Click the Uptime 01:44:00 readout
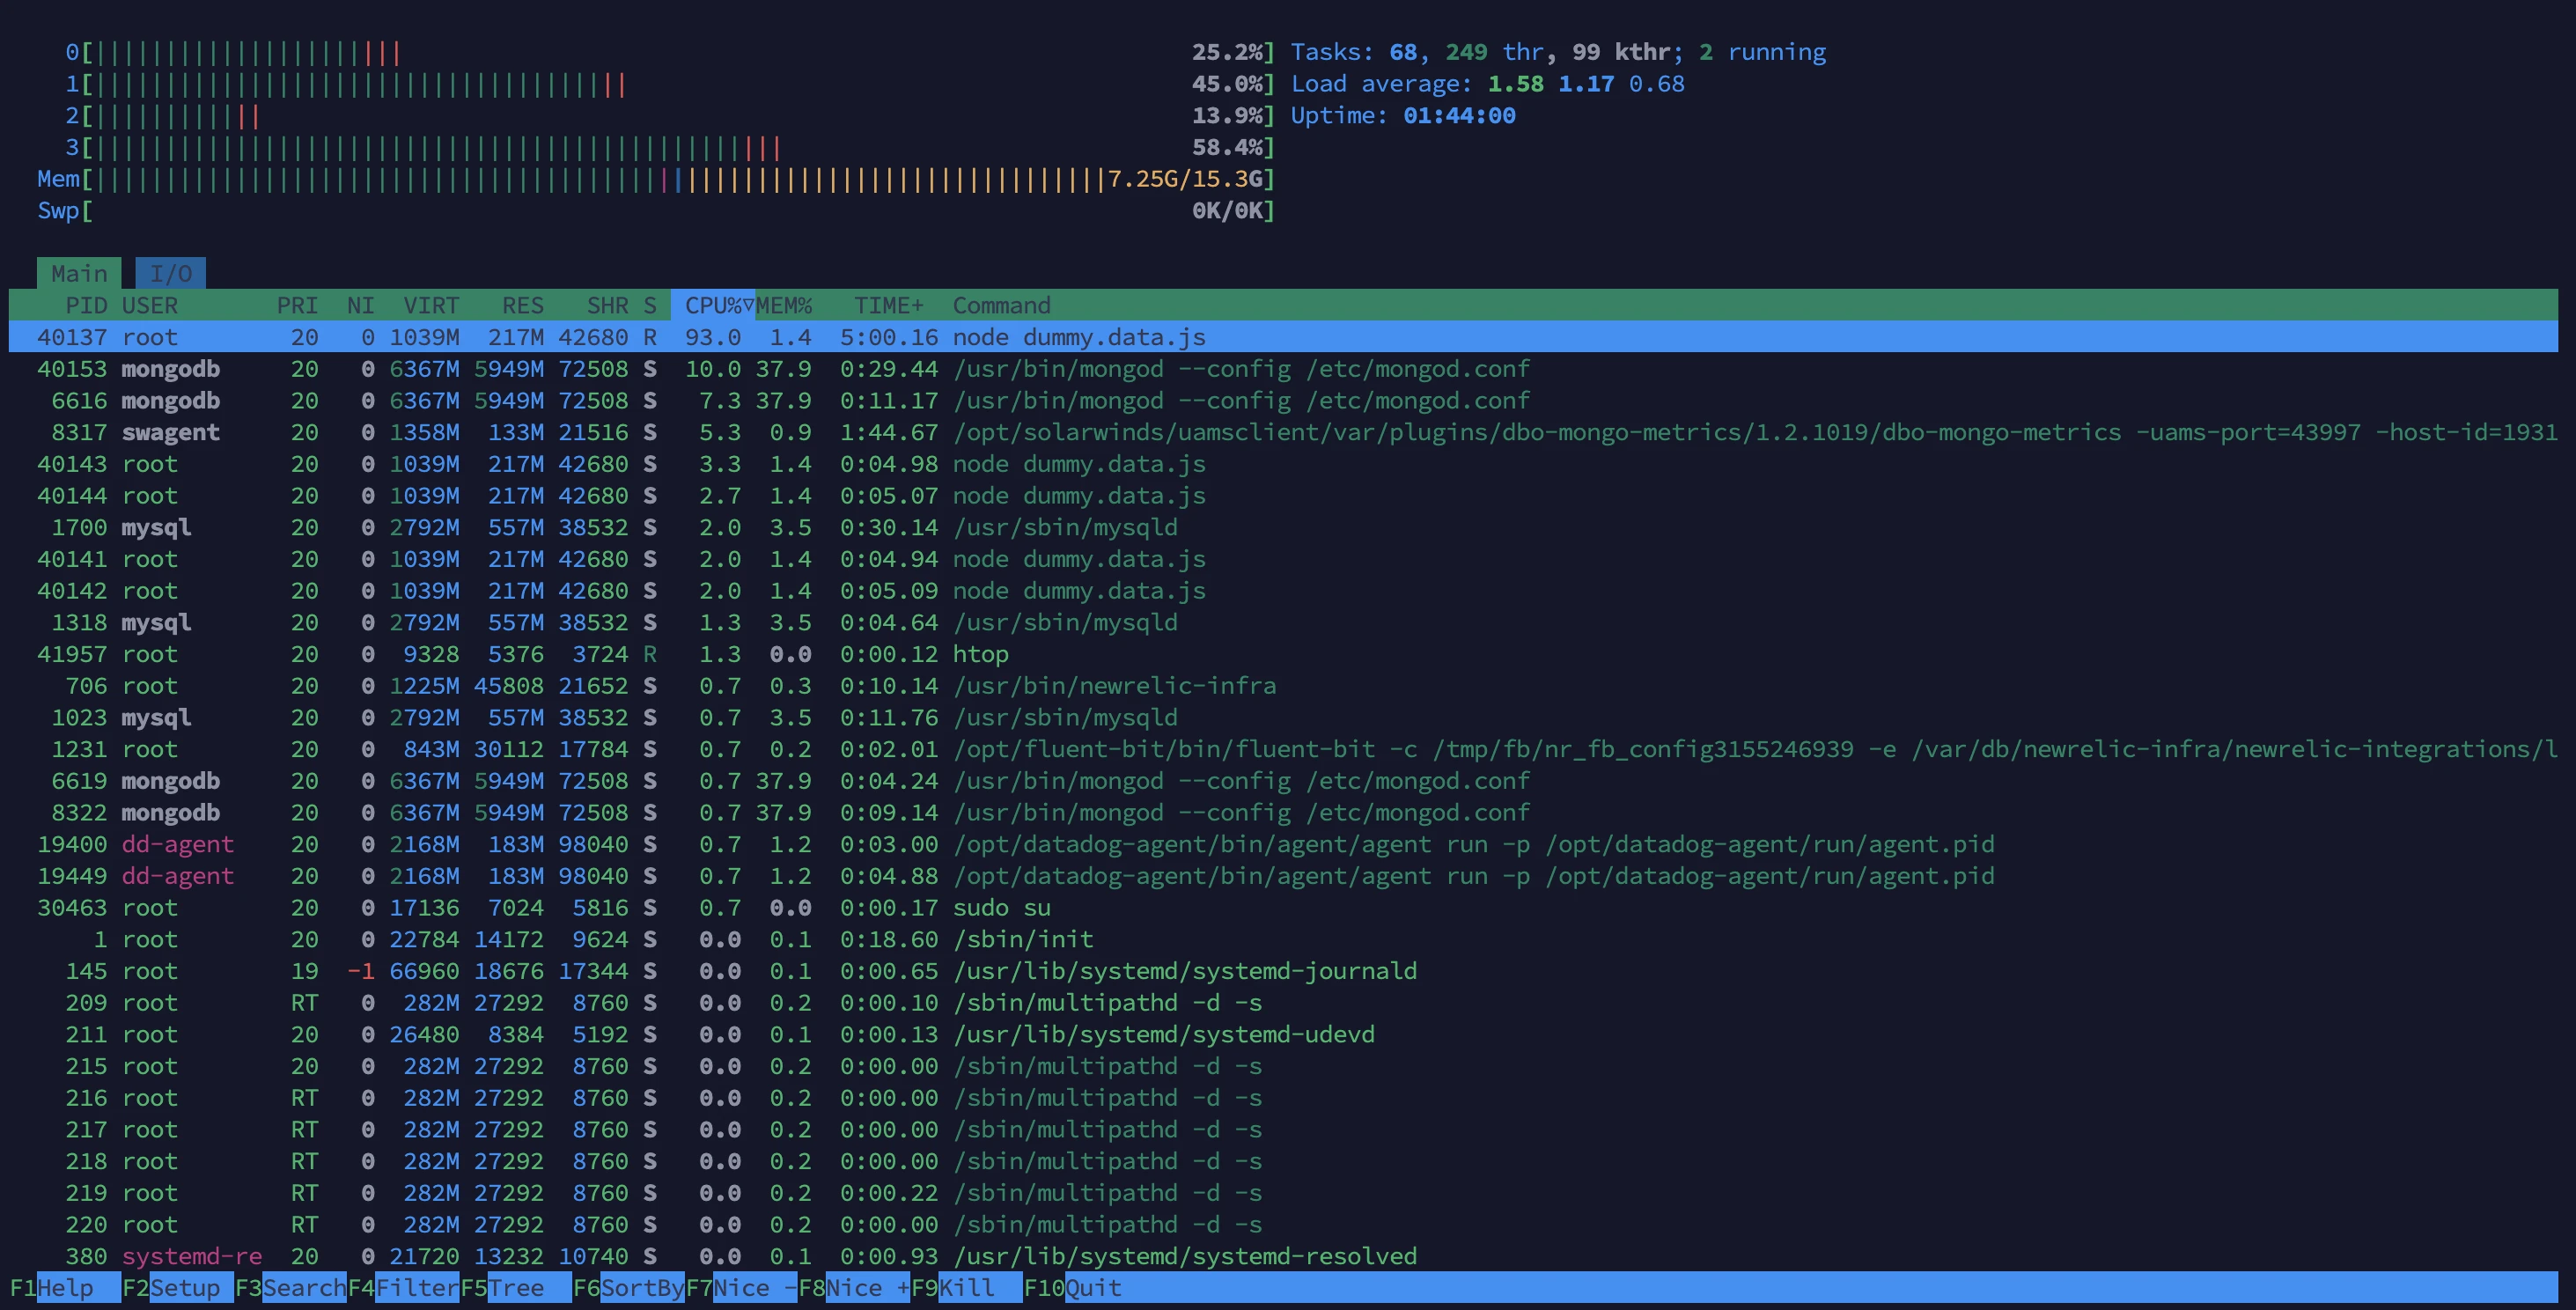 pyautogui.click(x=1403, y=116)
